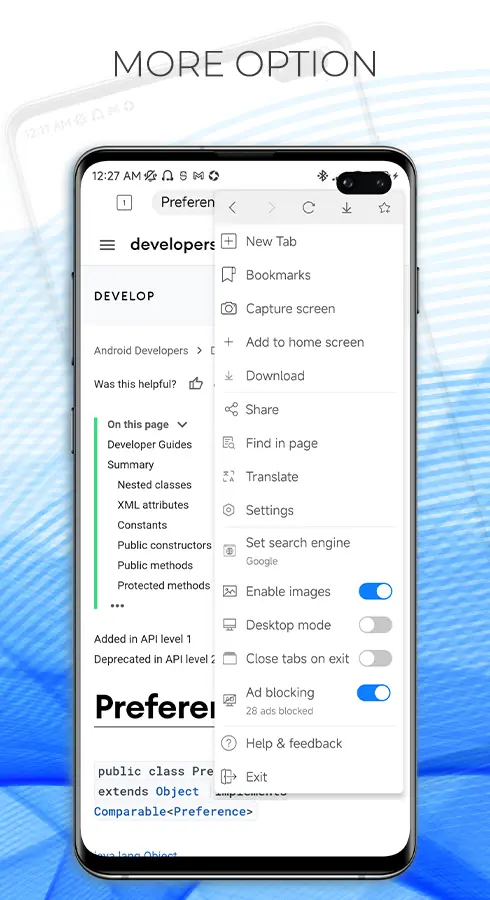Select New Tab menu entry
490x900 pixels.
[309, 242]
